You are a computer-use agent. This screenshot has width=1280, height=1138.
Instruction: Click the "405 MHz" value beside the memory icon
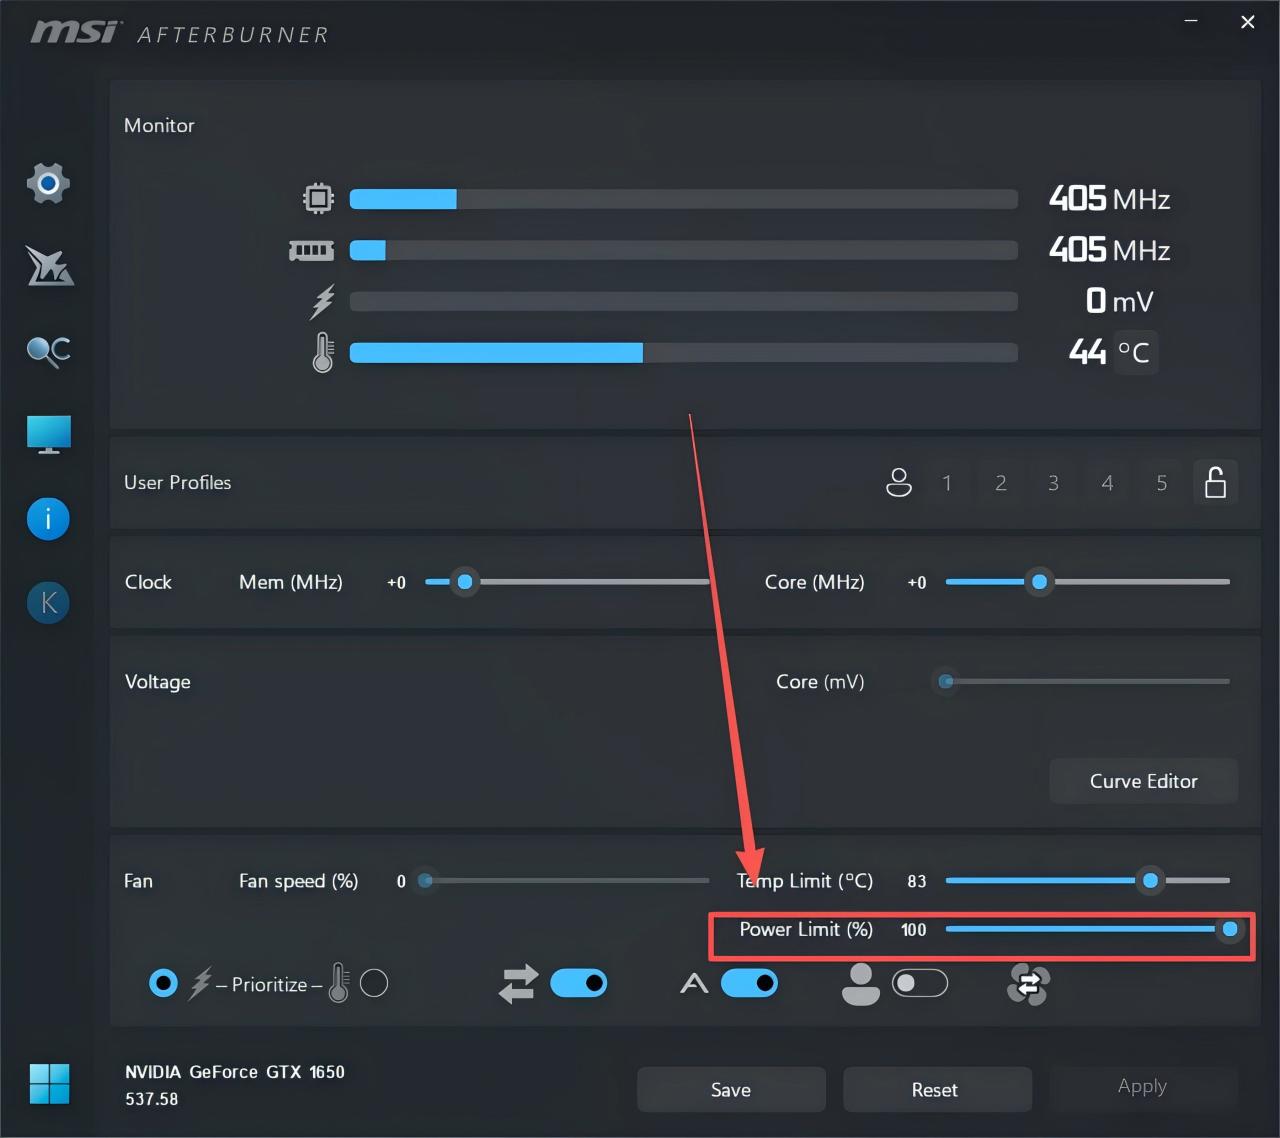pyautogui.click(x=1109, y=250)
